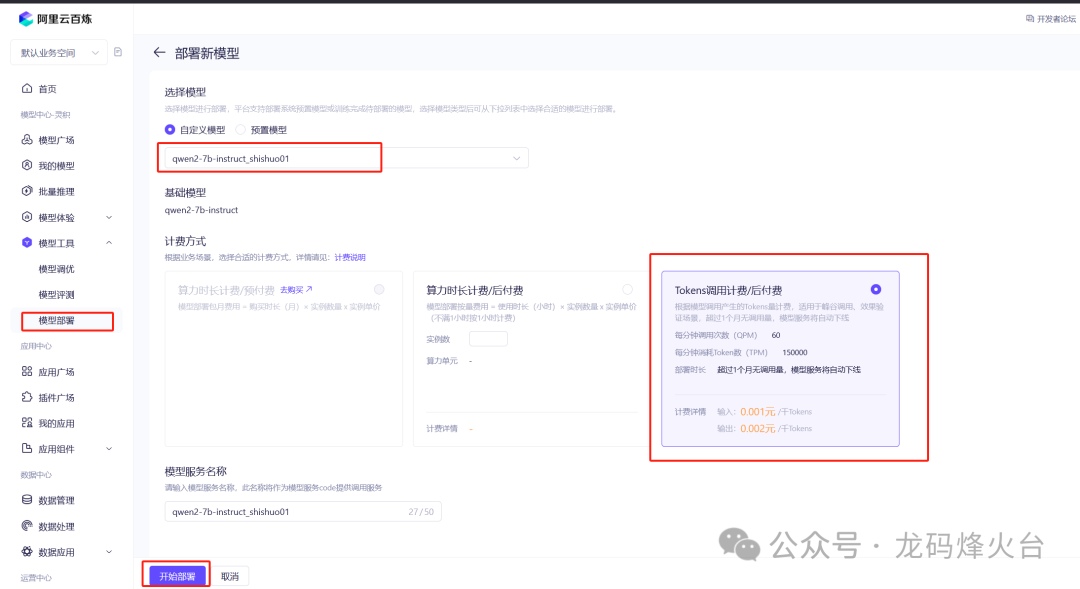Click the 取消 button
1080x589 pixels.
tap(230, 576)
